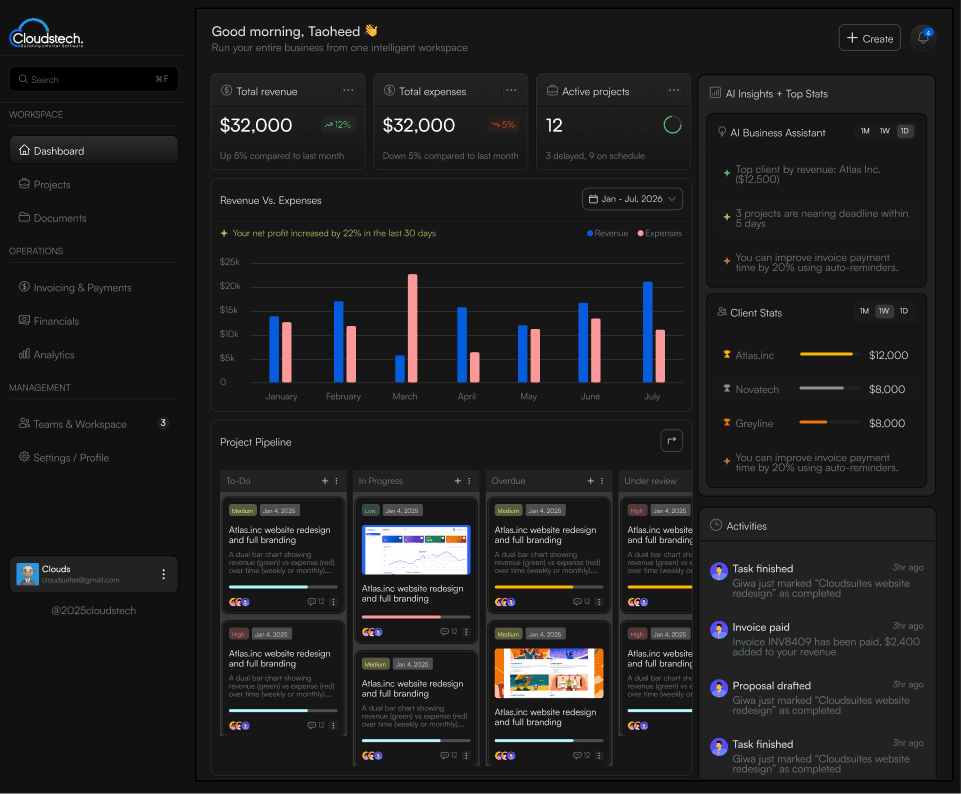Click "Top client by revenue: Atlas Inc." insight
Screen dimensions: 961x794
[x=816, y=174]
